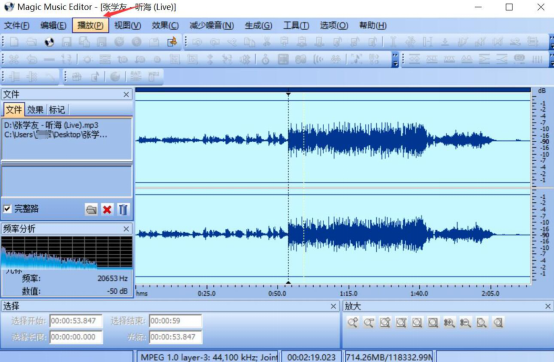Screen dimensions: 554x363
Task: Close the 选择 panel
Action: click(x=333, y=306)
